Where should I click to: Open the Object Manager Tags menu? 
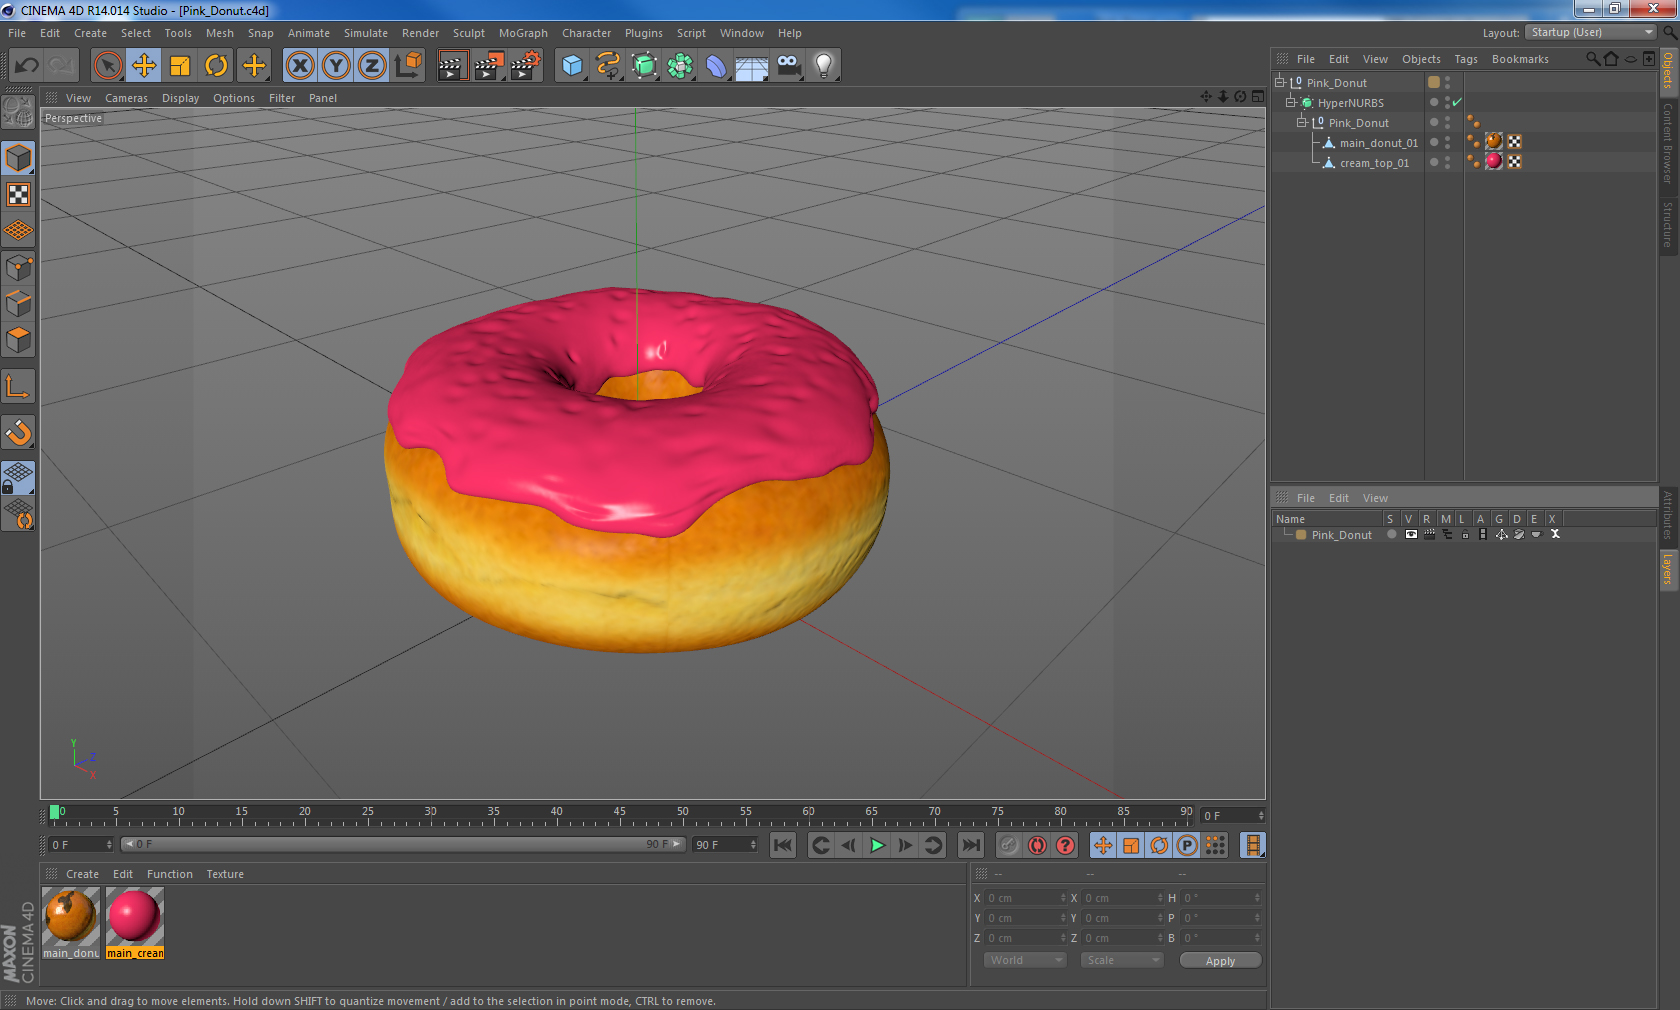[1465, 59]
